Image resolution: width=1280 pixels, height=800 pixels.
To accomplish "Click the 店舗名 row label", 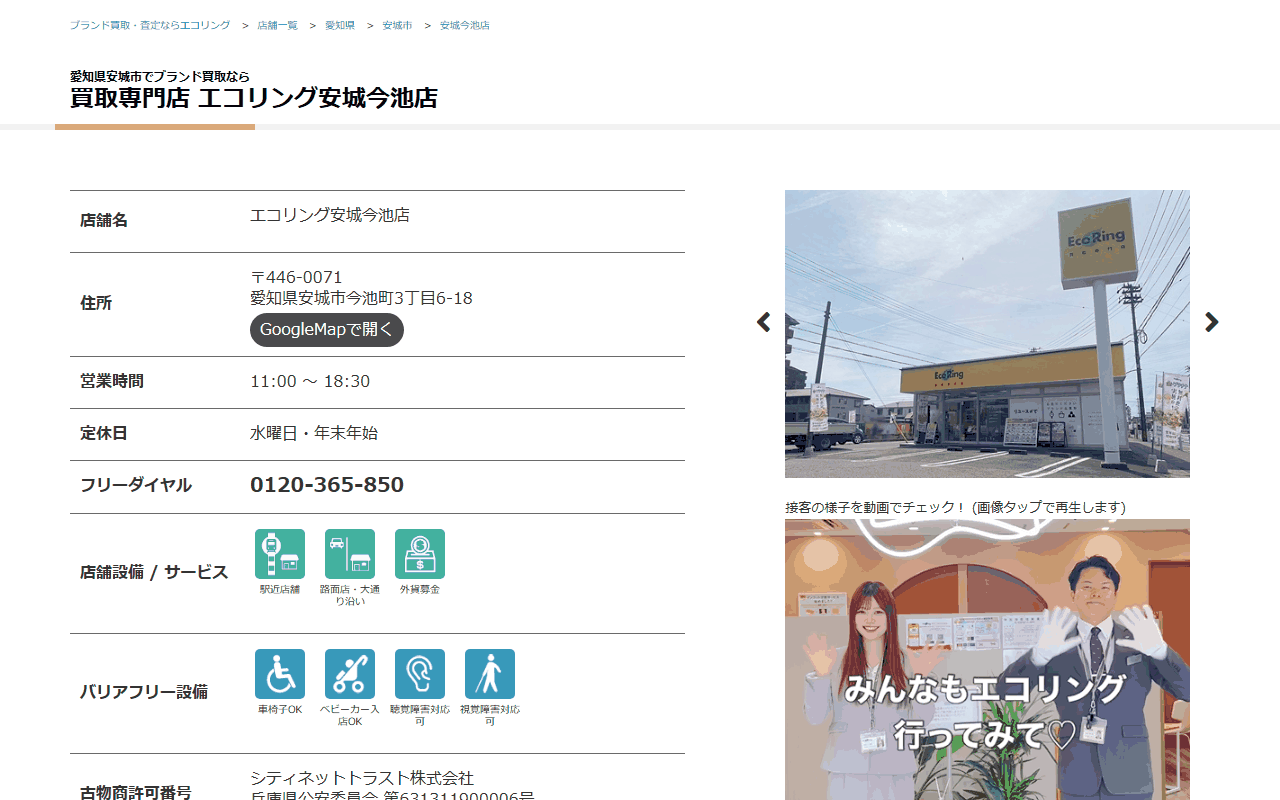I will (104, 220).
